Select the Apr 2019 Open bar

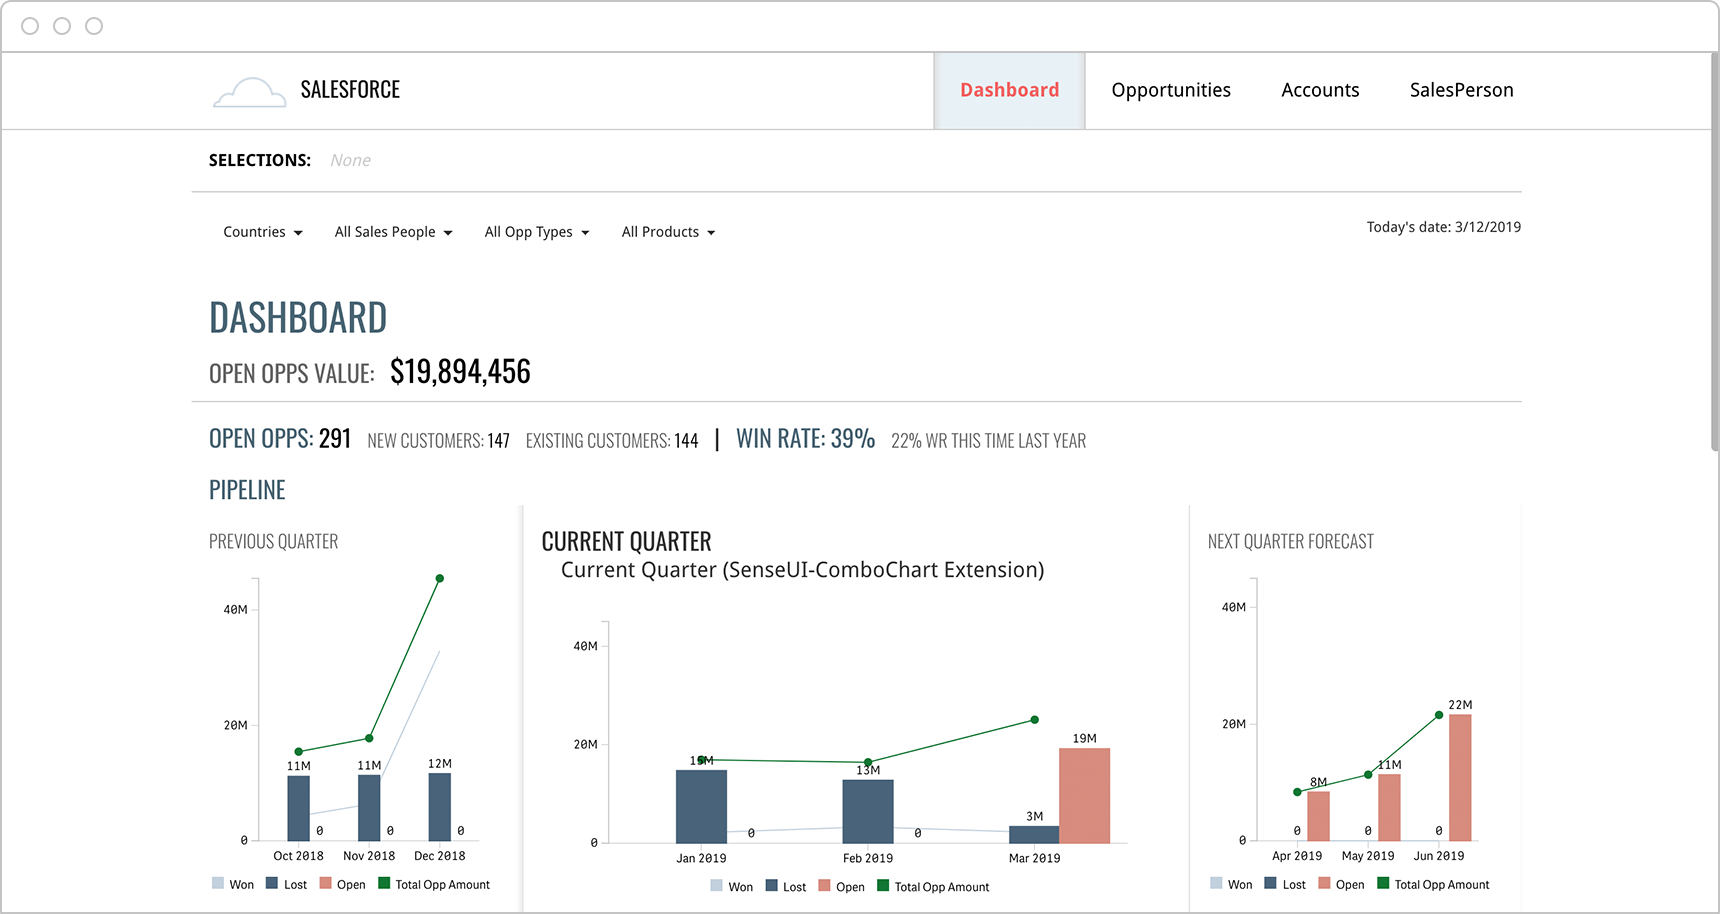1319,816
